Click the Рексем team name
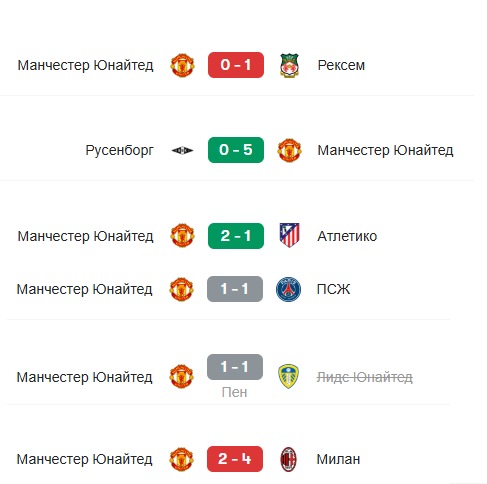Image resolution: width=487 pixels, height=484 pixels. click(341, 65)
